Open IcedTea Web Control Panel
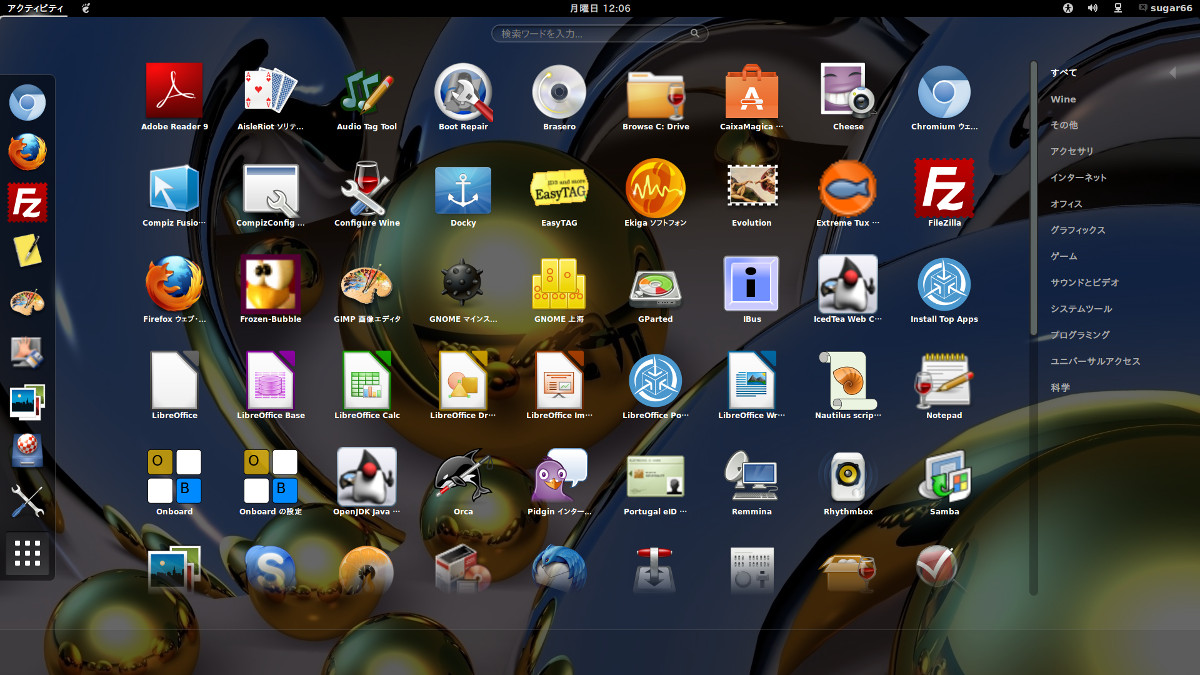Viewport: 1200px width, 675px height. pyautogui.click(x=848, y=283)
